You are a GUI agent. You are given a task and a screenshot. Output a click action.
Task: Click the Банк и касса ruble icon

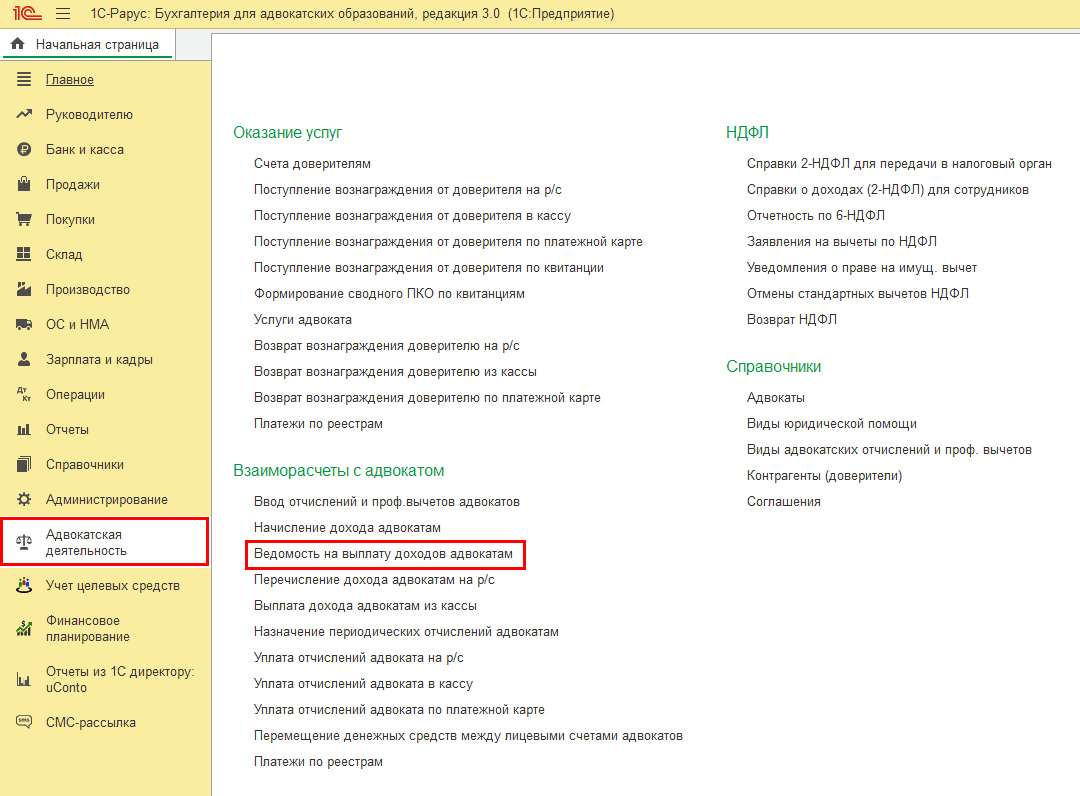25,150
